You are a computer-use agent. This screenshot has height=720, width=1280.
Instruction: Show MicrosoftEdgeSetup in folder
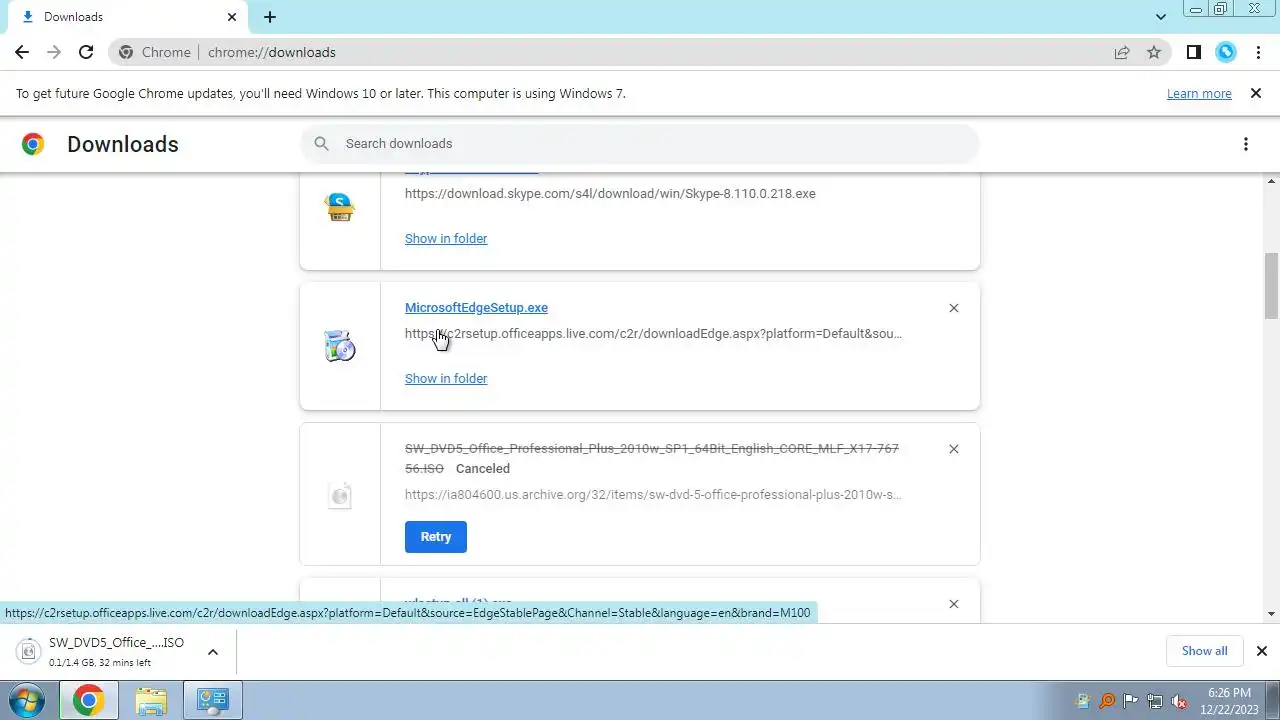pyautogui.click(x=446, y=378)
